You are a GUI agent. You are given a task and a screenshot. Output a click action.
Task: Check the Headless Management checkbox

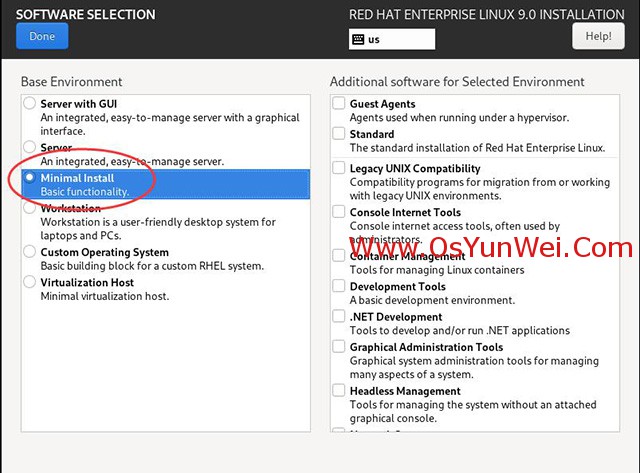coord(338,390)
